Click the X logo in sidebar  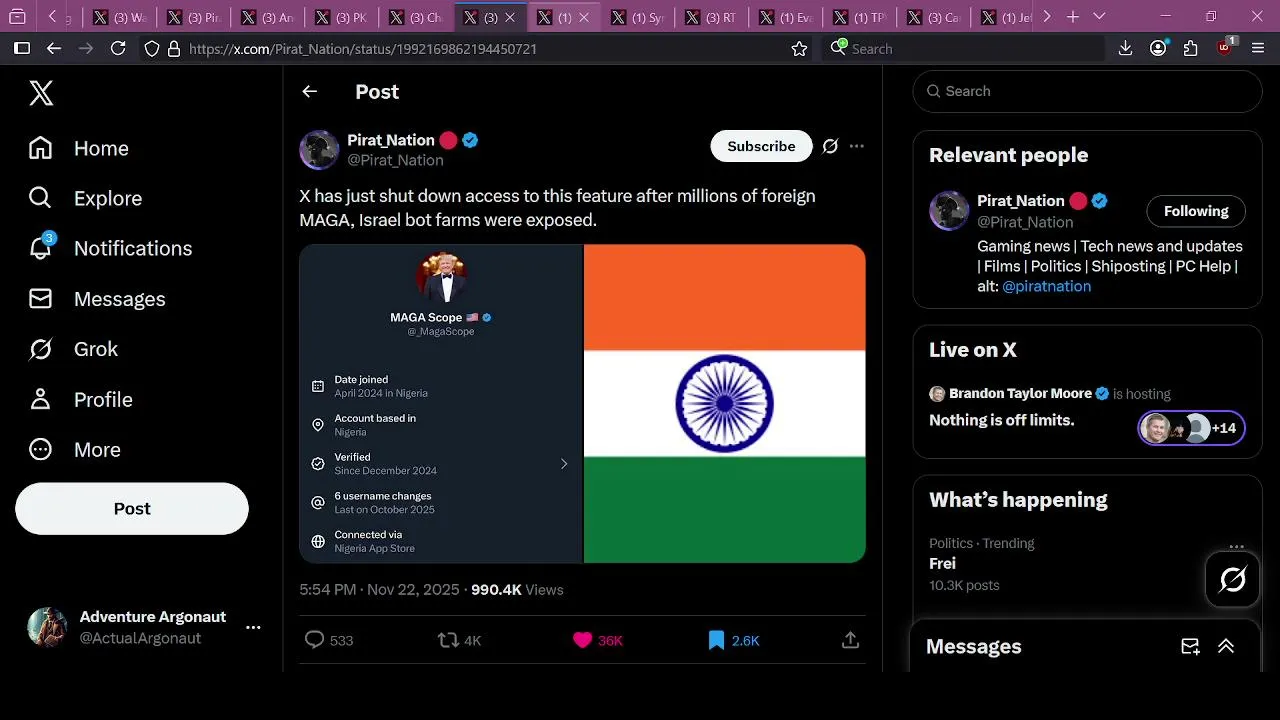(x=41, y=93)
